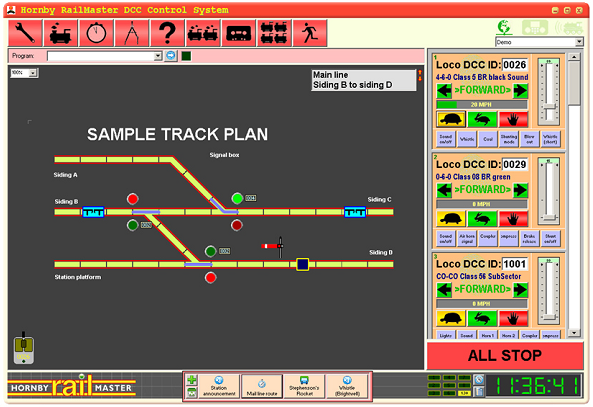Select the compass track design icon

(132, 33)
